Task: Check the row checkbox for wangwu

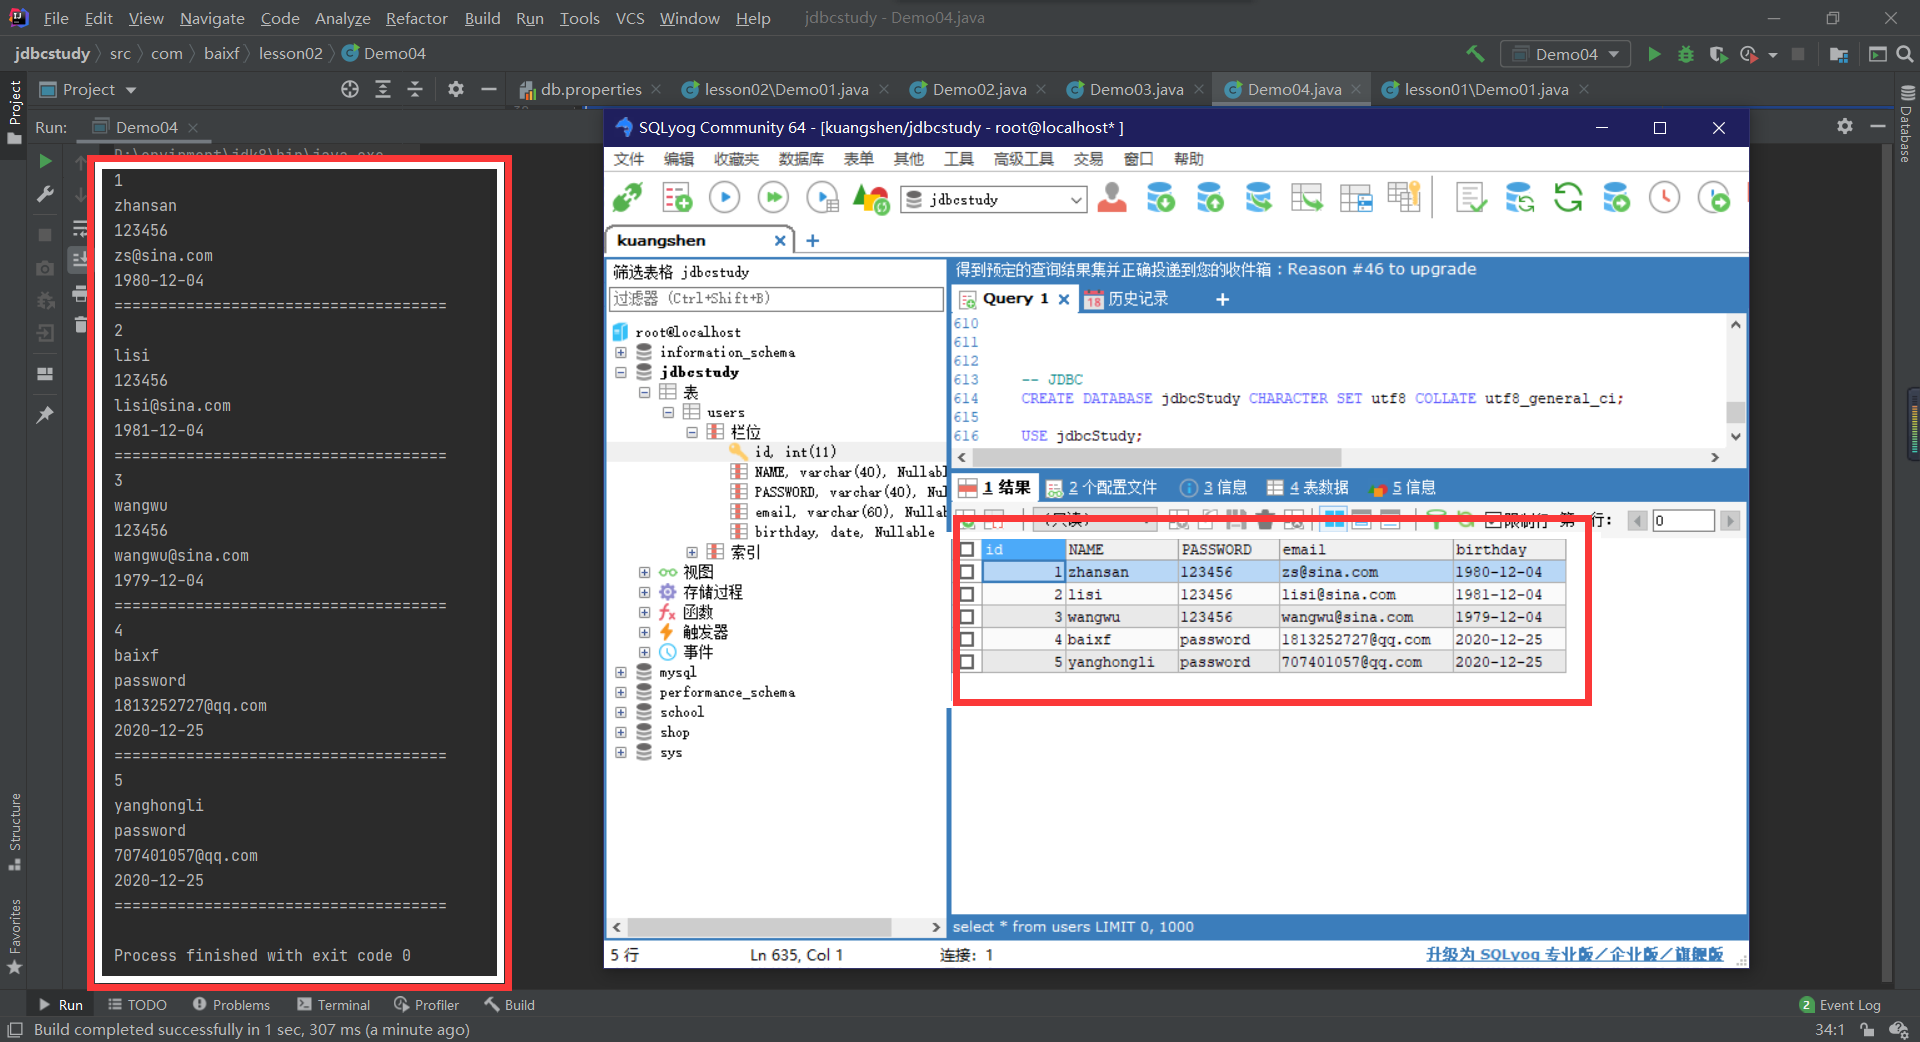Action: click(967, 617)
